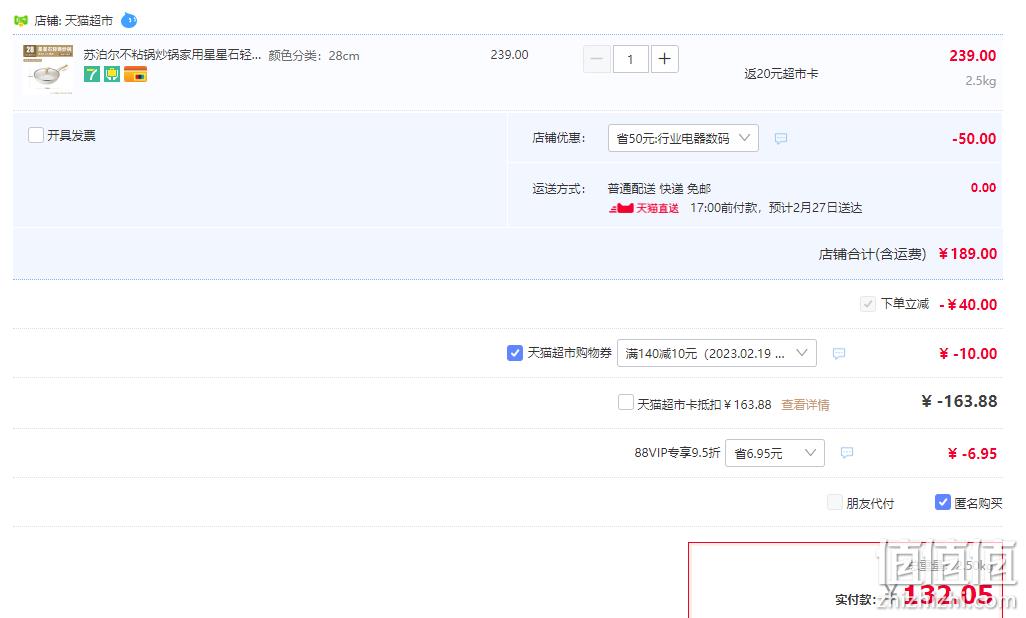The height and width of the screenshot is (618, 1026).
Task: Click the 店铺合计(含运费) label
Action: pos(873,255)
